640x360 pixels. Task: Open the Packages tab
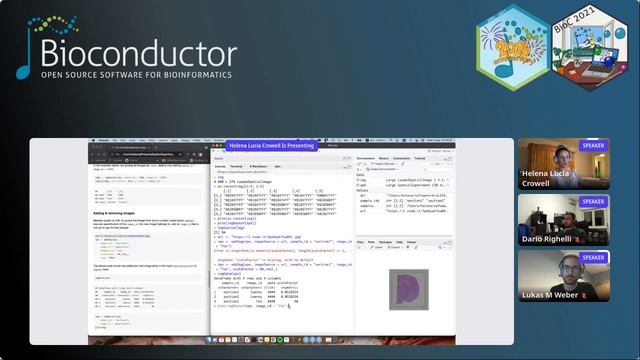point(385,242)
